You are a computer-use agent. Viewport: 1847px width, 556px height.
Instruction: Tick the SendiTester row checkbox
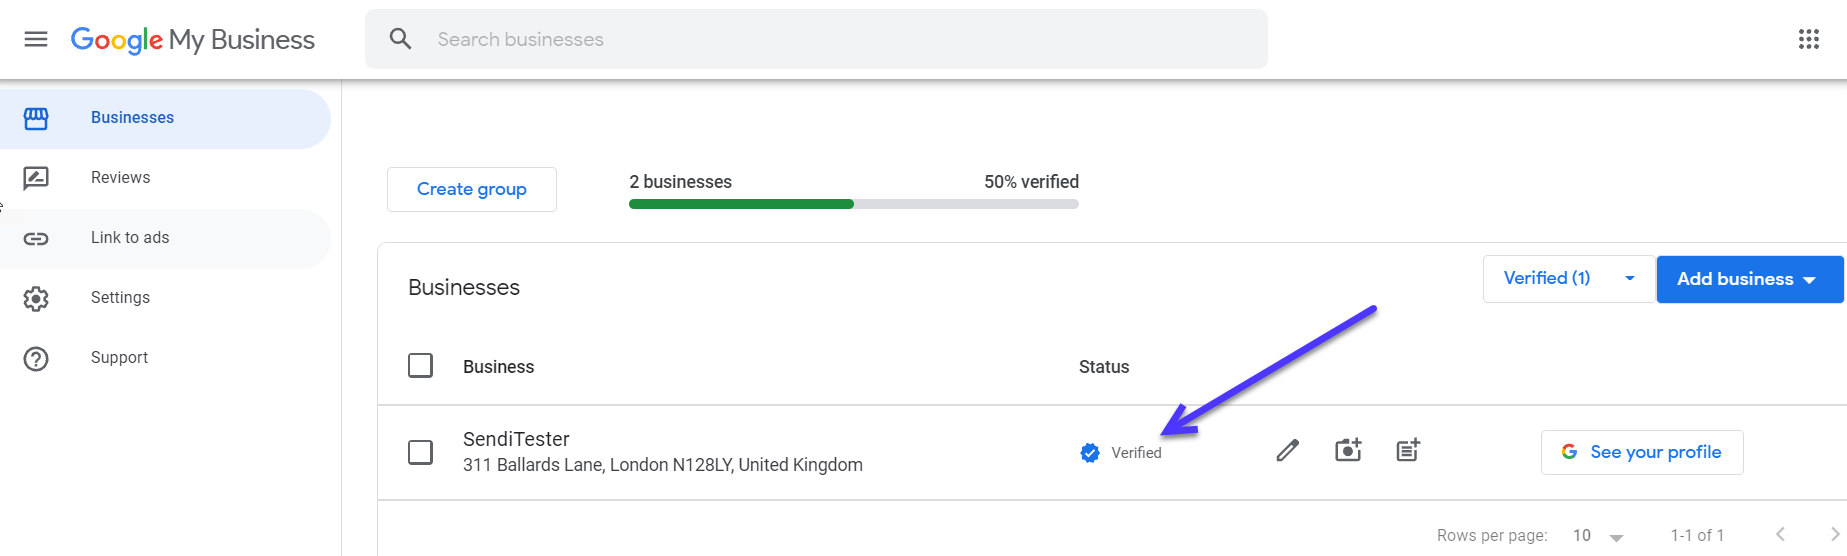coord(421,452)
